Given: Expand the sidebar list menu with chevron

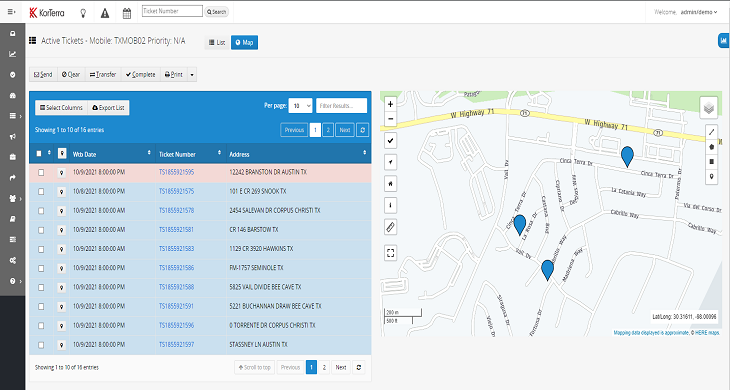Looking at the screenshot, I should [15, 116].
